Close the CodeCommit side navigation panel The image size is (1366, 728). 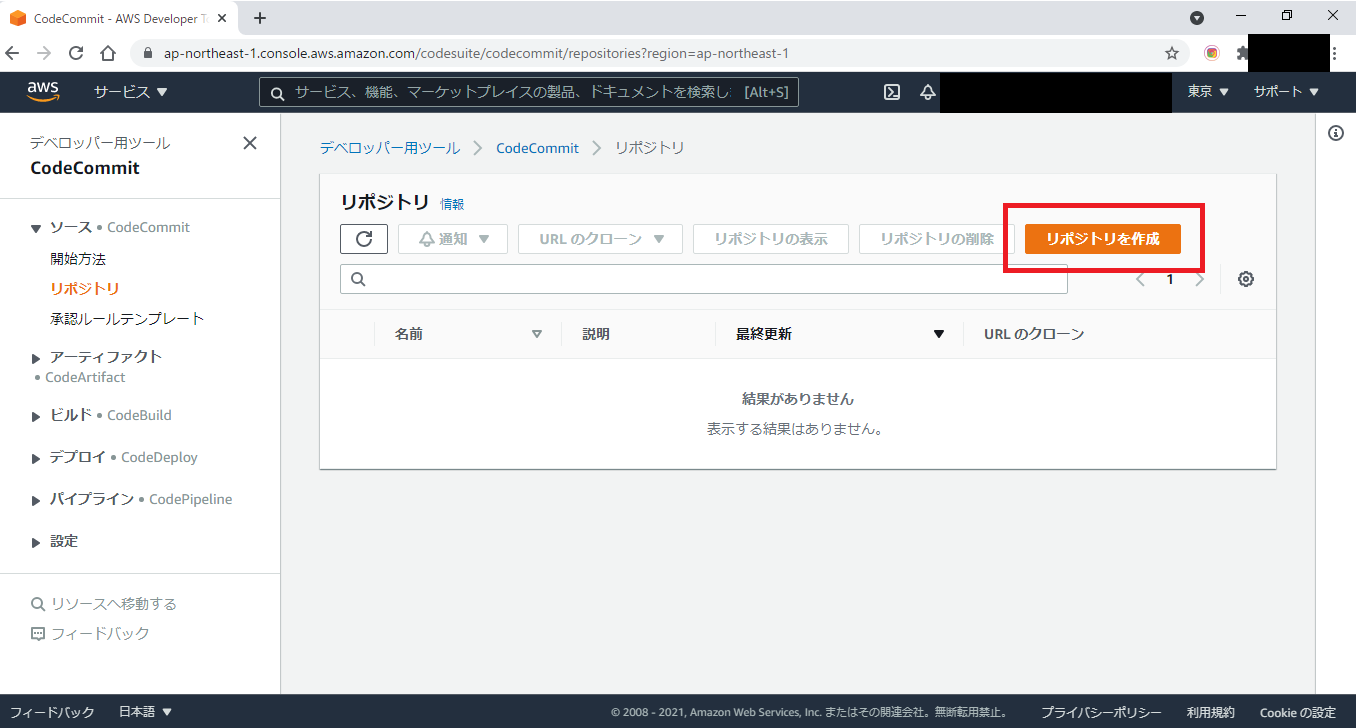tap(249, 143)
